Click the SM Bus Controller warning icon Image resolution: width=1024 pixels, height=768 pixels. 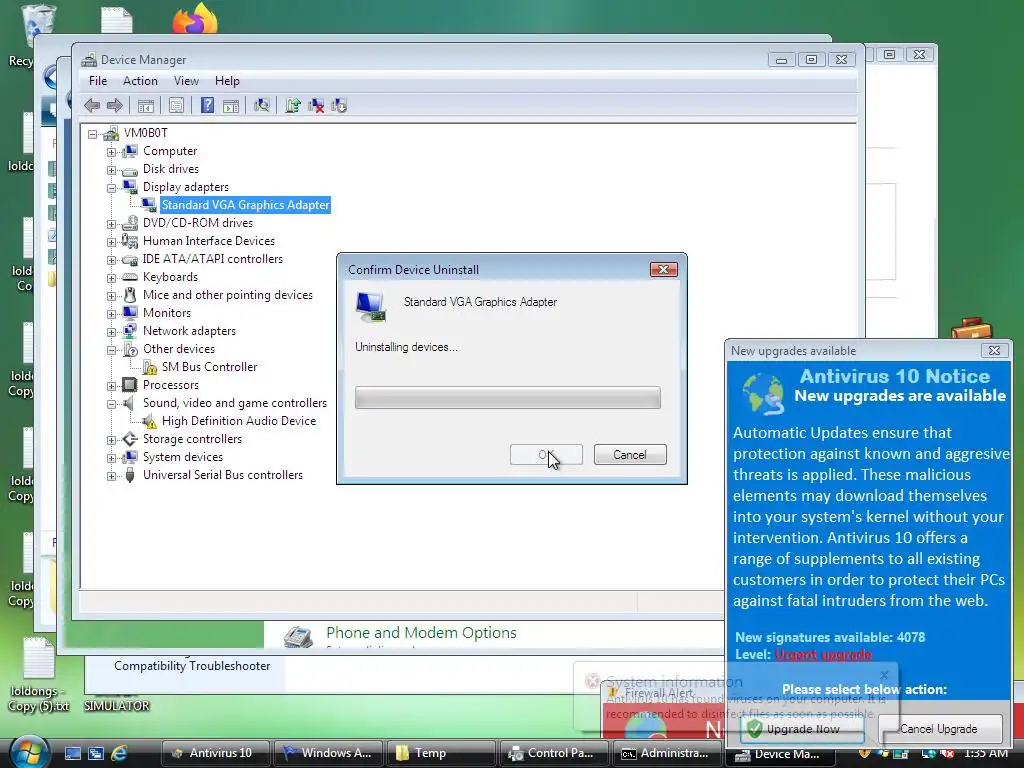coord(150,368)
